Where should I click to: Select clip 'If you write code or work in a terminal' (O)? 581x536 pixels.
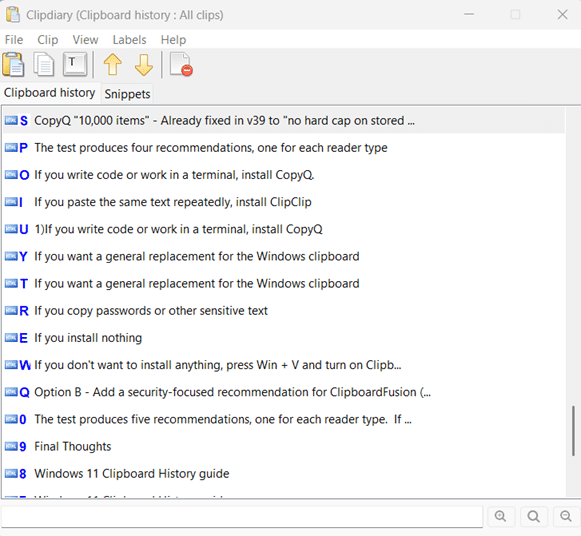click(x=284, y=174)
